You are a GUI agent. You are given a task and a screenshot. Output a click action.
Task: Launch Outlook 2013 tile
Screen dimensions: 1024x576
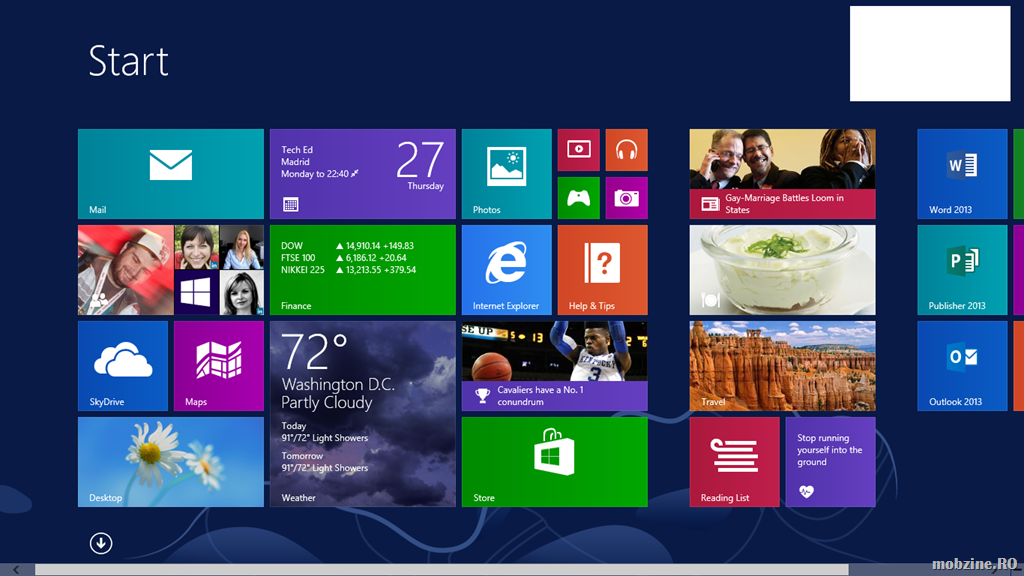(962, 366)
